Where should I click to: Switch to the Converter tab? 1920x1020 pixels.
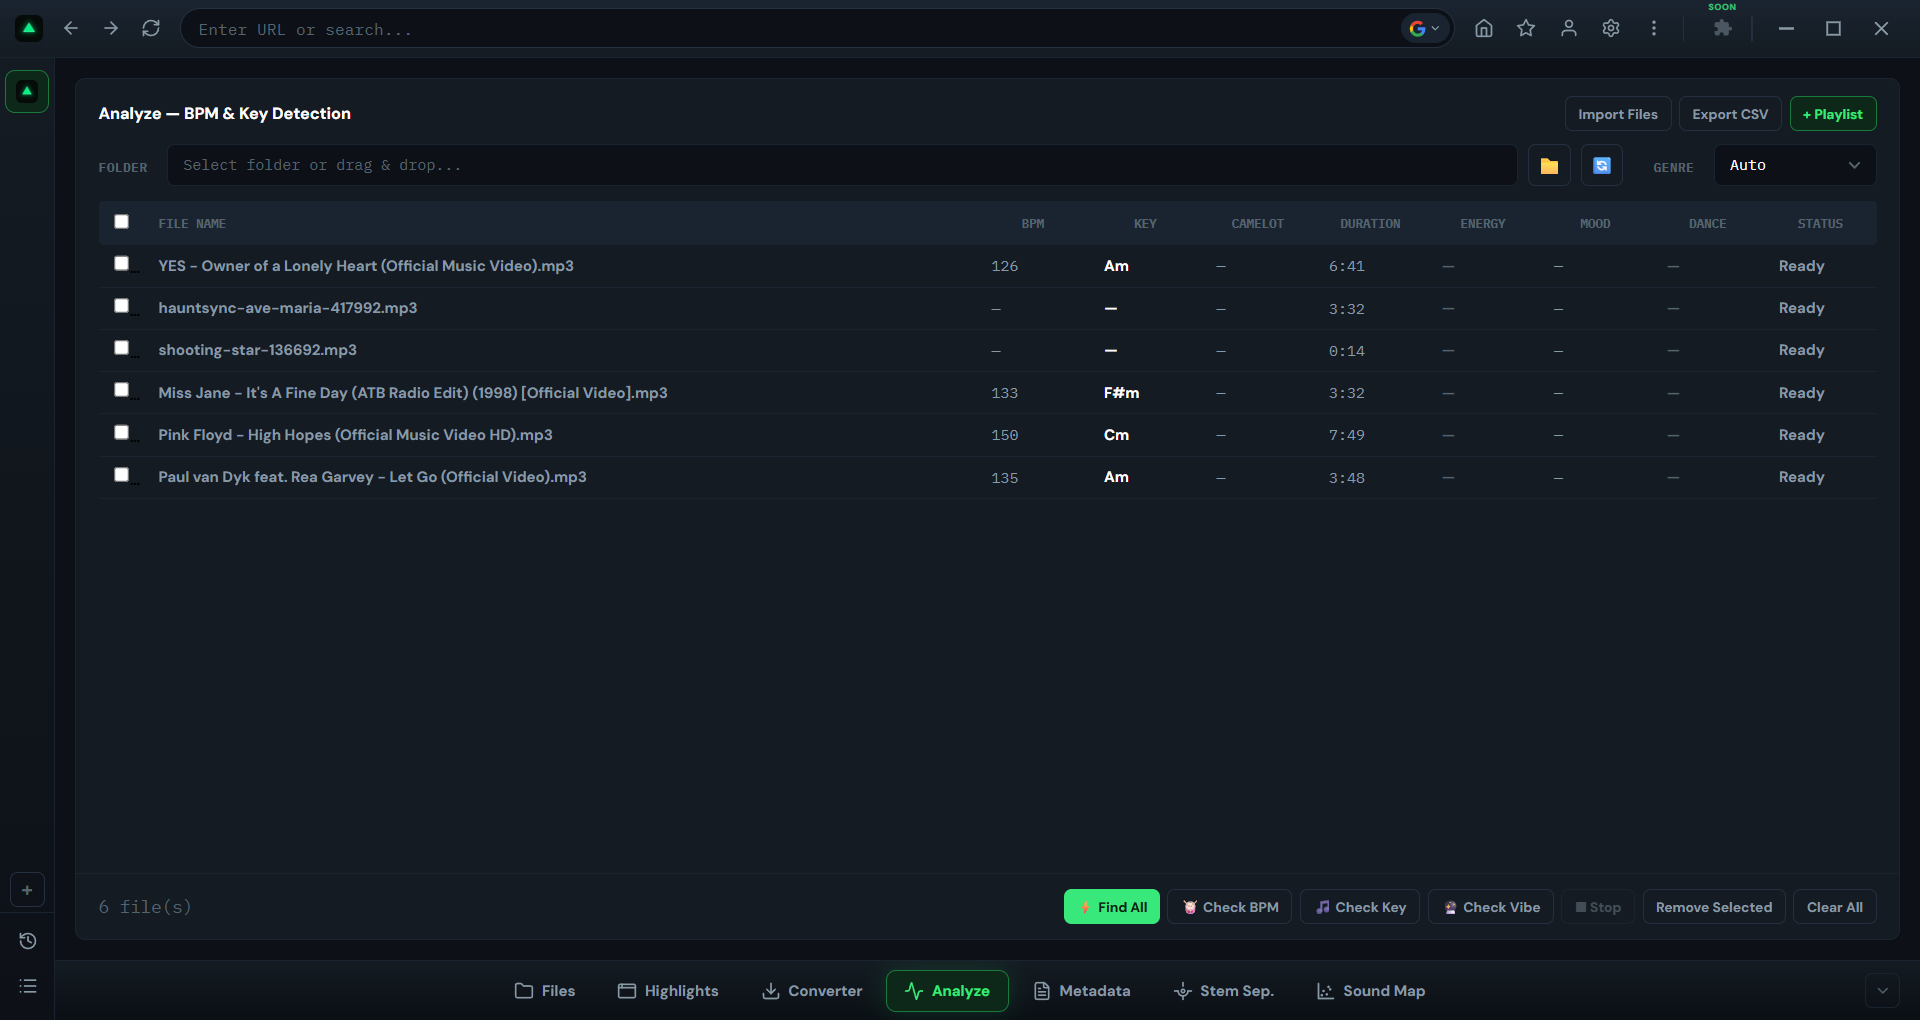point(812,991)
